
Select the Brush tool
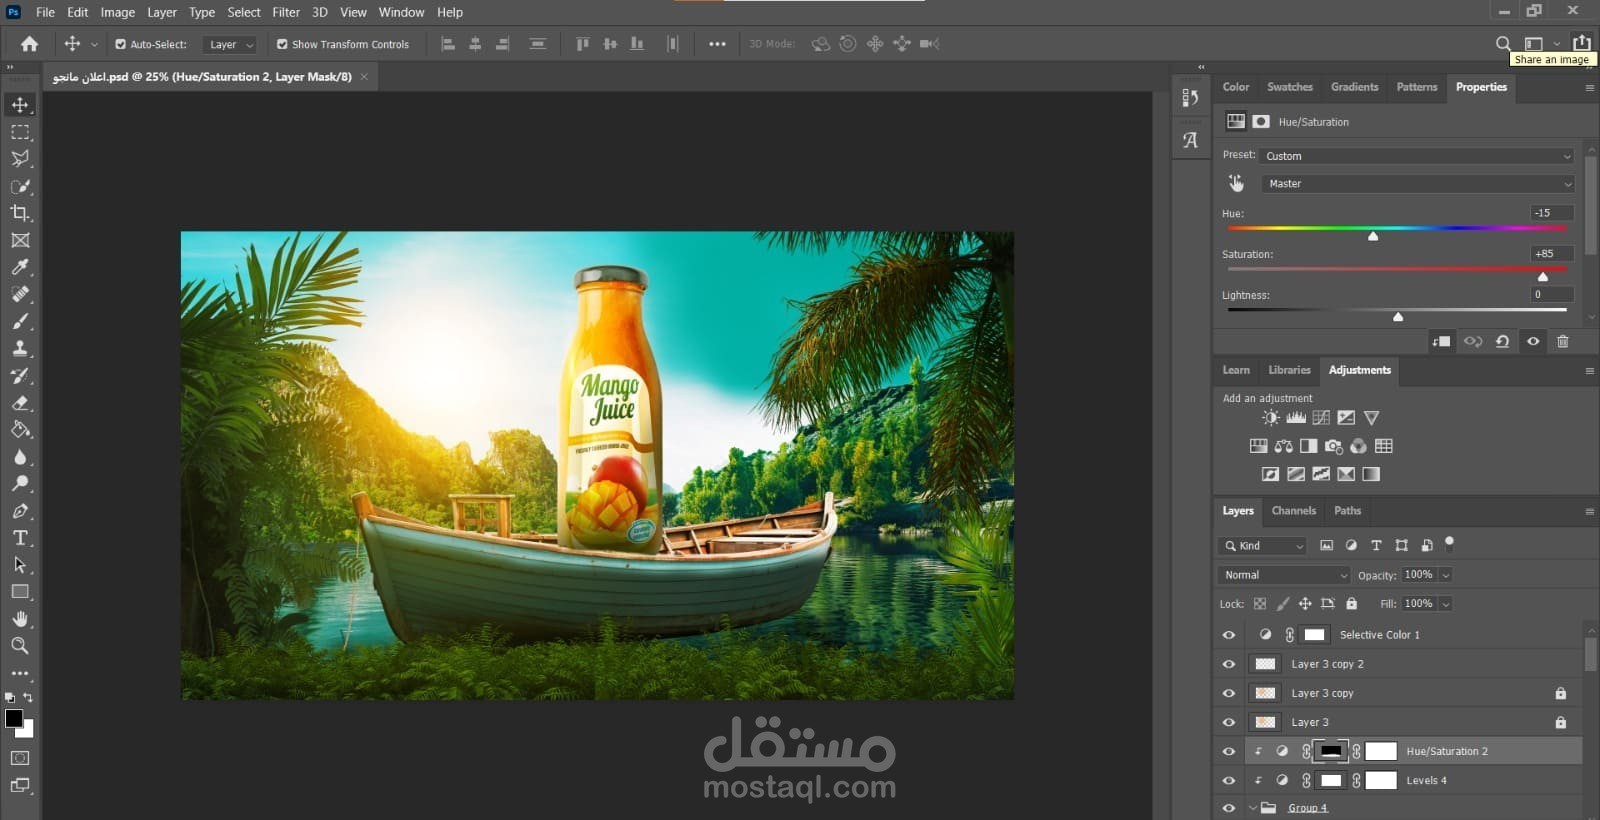click(x=20, y=321)
